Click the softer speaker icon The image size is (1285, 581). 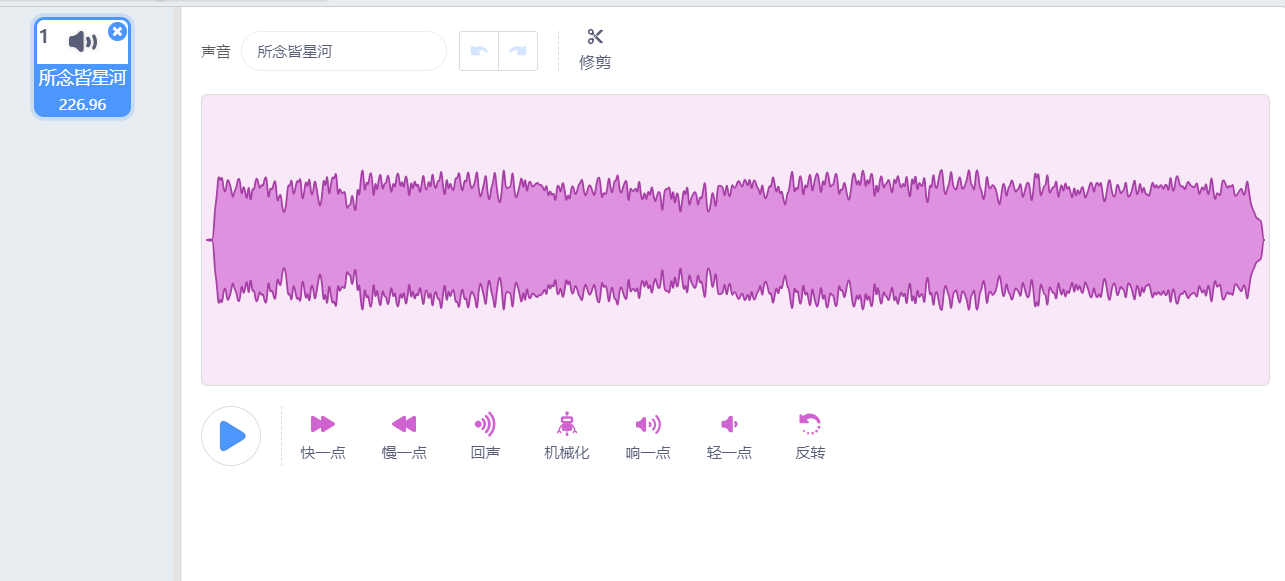point(729,424)
